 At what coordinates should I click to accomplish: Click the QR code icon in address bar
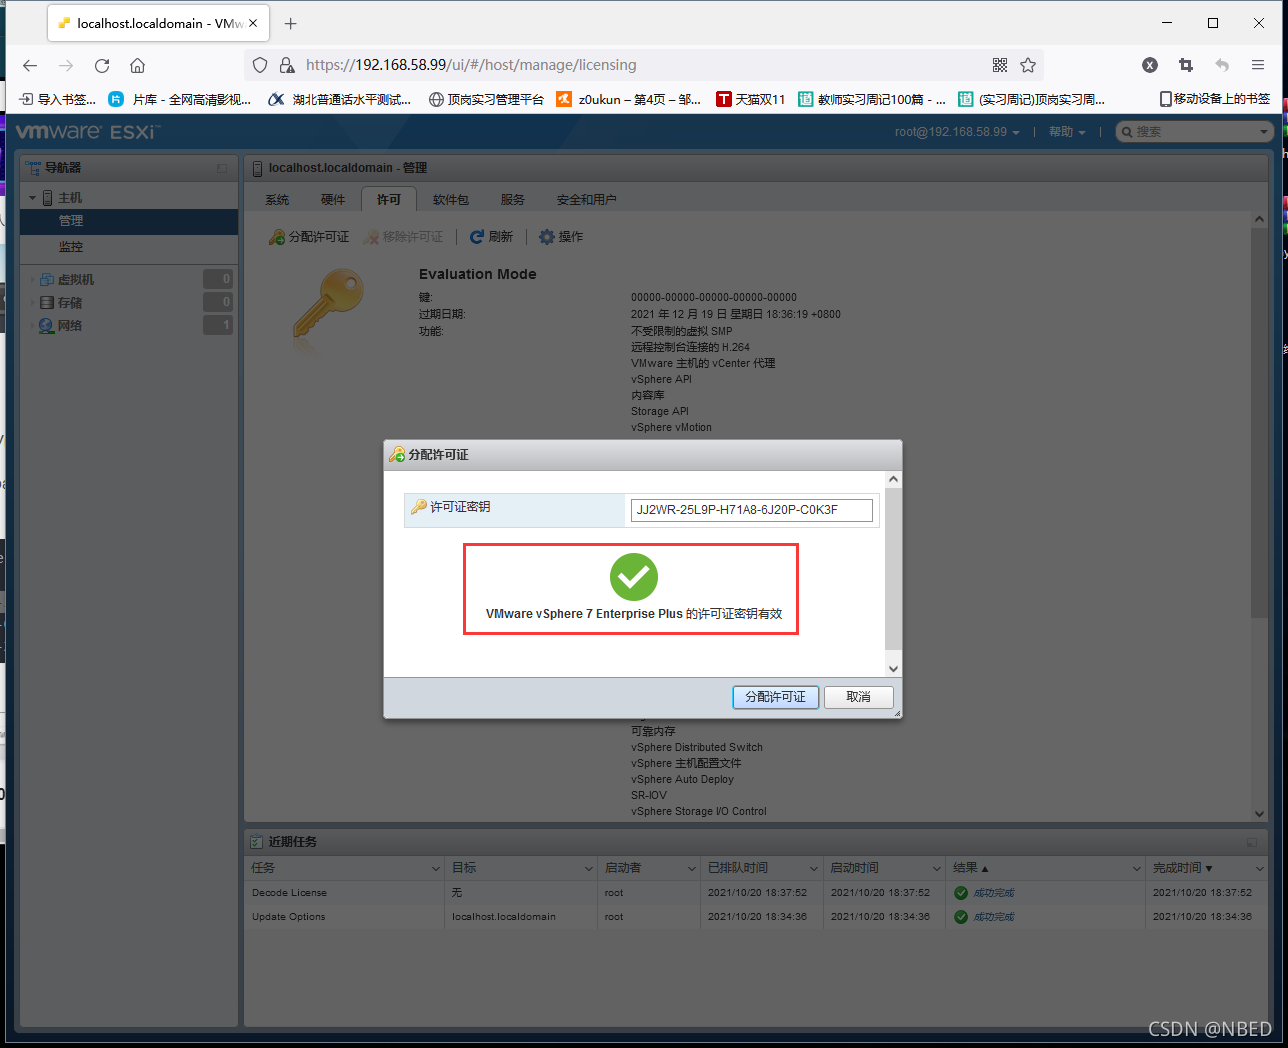(999, 65)
